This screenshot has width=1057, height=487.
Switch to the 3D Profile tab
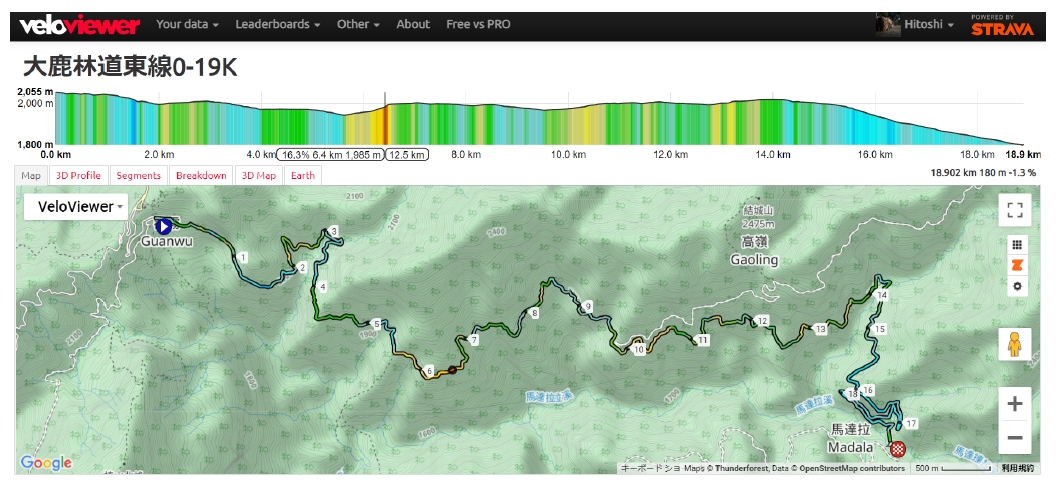(x=78, y=176)
